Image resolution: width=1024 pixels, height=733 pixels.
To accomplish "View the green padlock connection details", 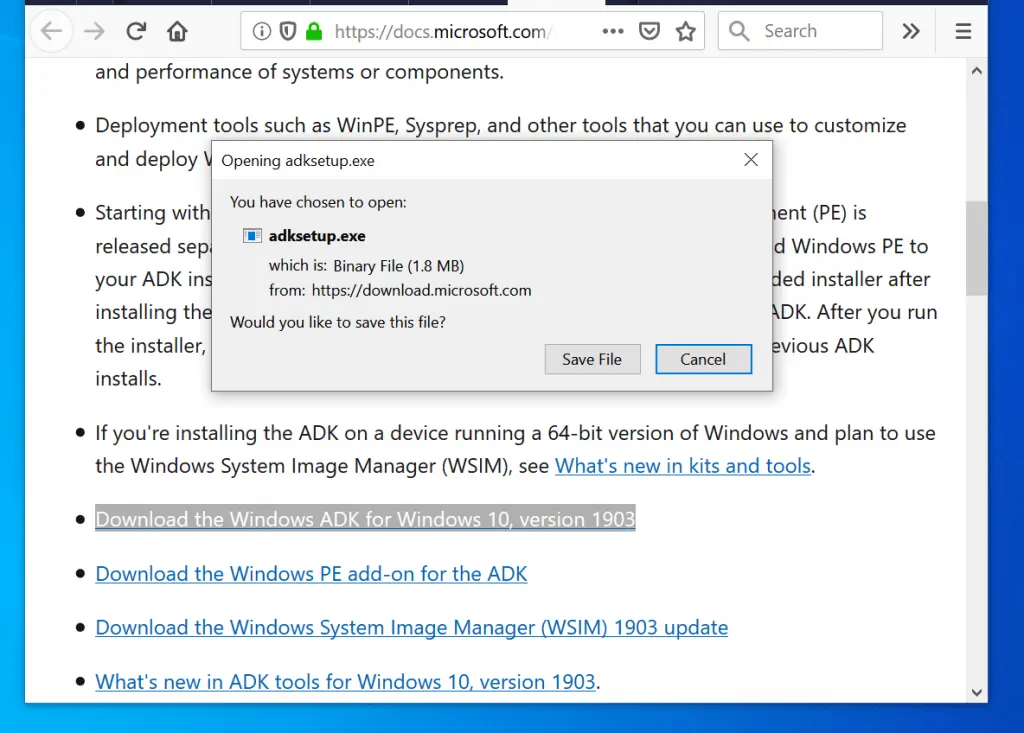I will click(x=314, y=31).
